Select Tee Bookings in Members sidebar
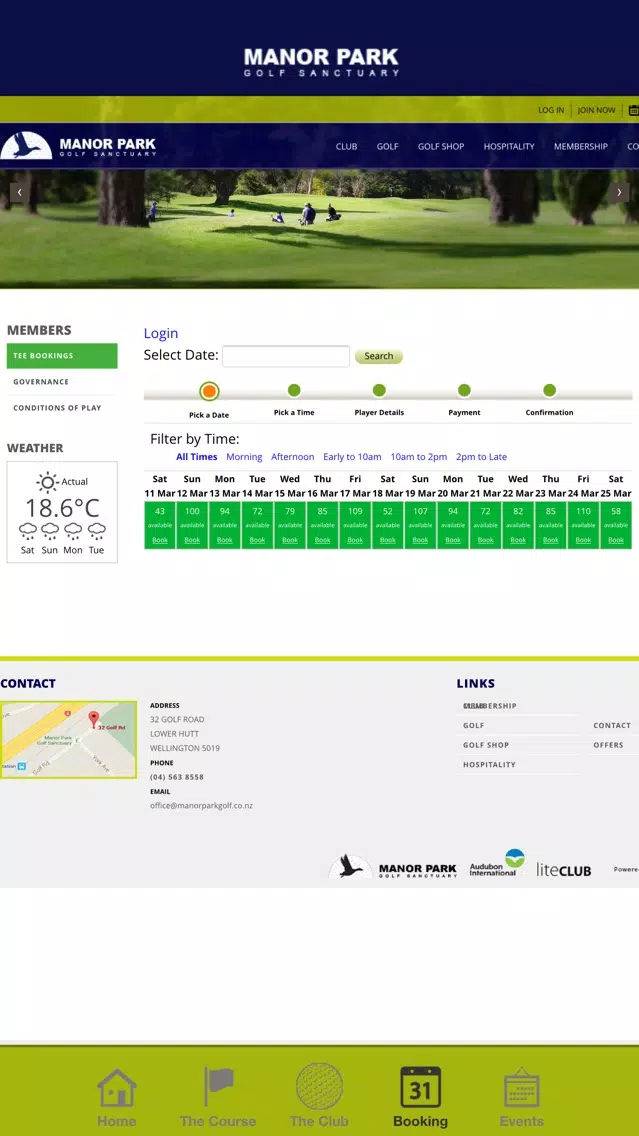 tap(62, 356)
